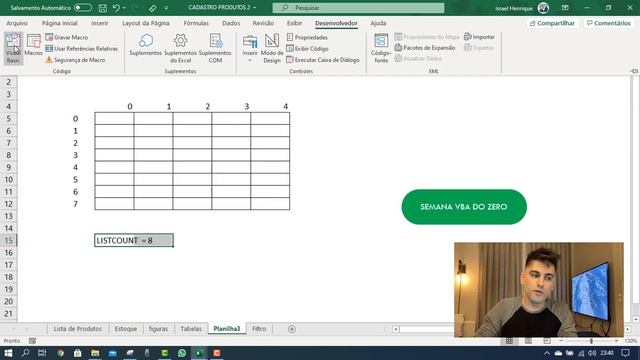Viewport: 640px width, 360px height.
Task: Click Executar Caixa de Diálogo
Action: click(x=323, y=60)
